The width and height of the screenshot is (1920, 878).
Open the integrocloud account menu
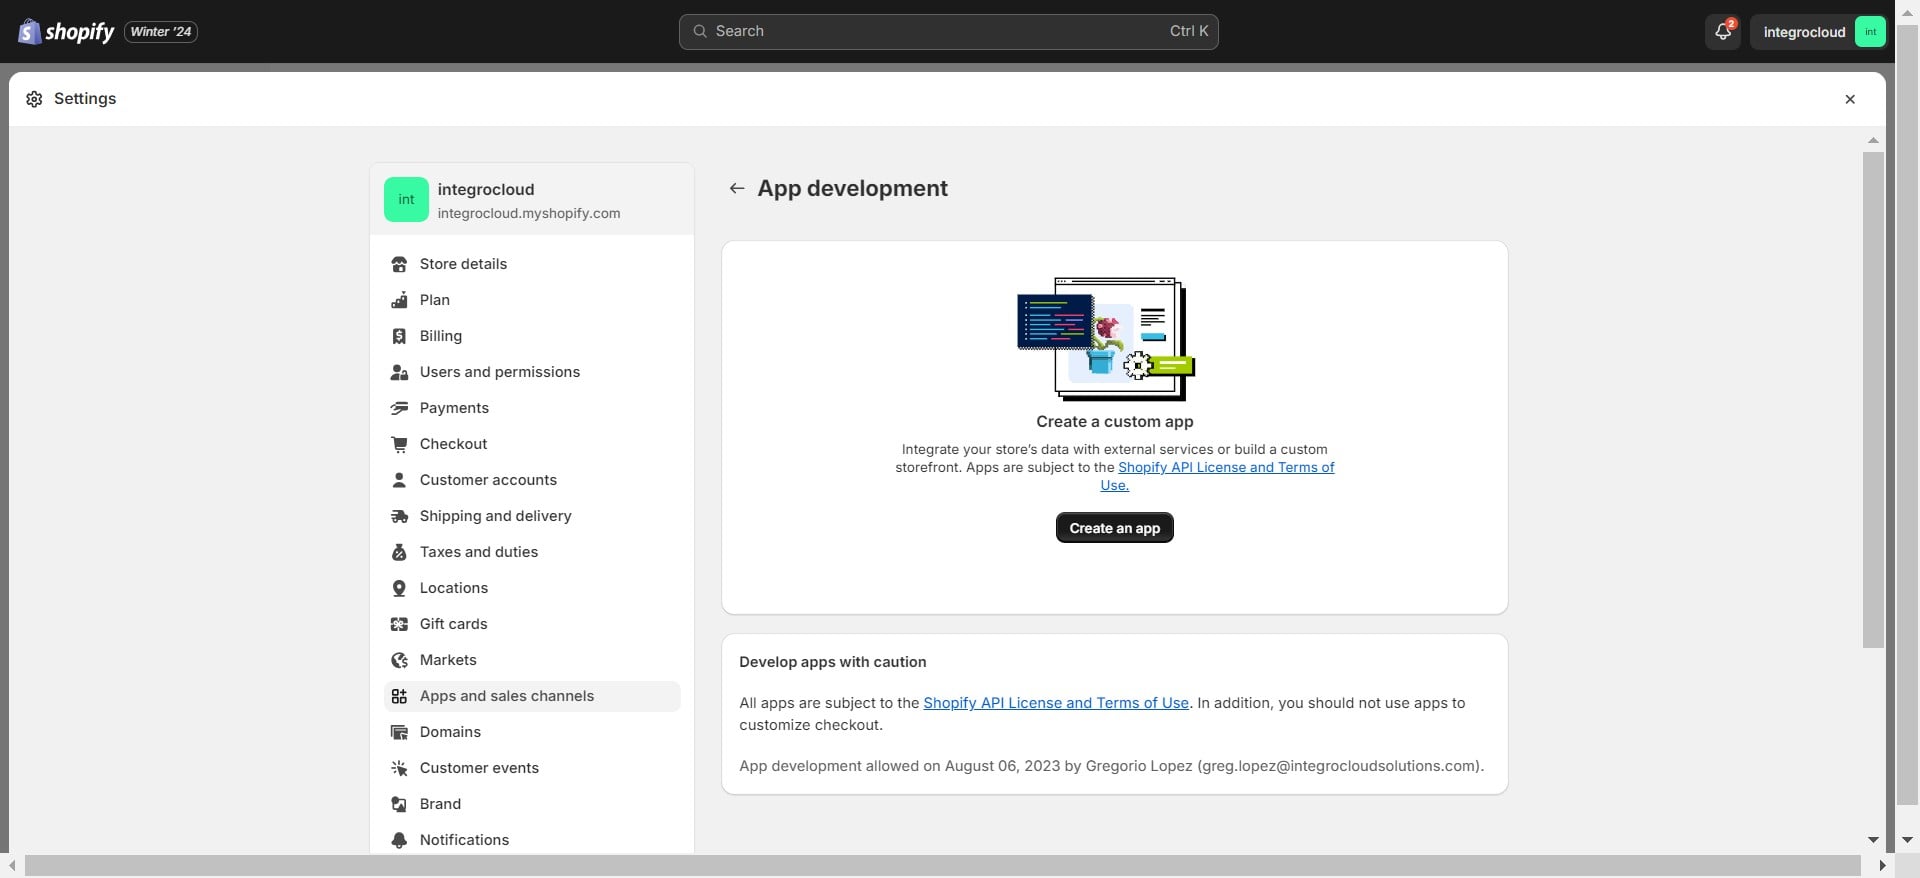(1818, 32)
